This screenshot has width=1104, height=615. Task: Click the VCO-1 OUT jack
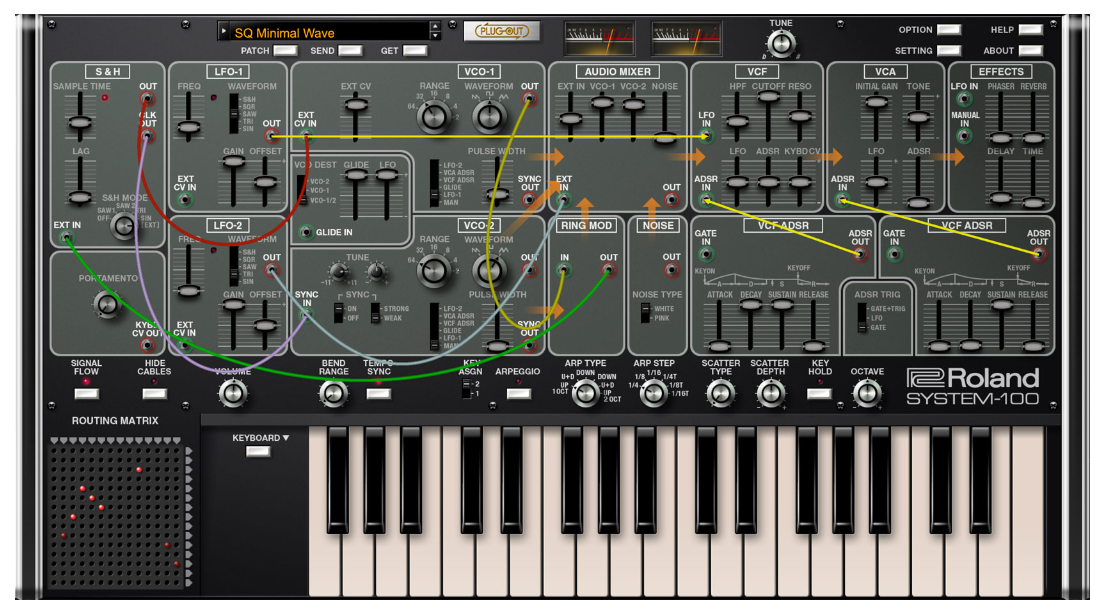coord(529,99)
